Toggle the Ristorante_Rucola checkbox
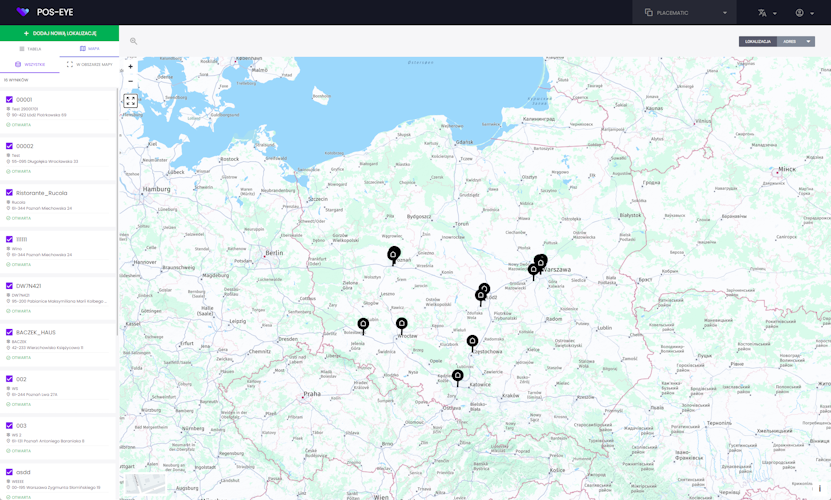831x500 pixels. [9, 193]
